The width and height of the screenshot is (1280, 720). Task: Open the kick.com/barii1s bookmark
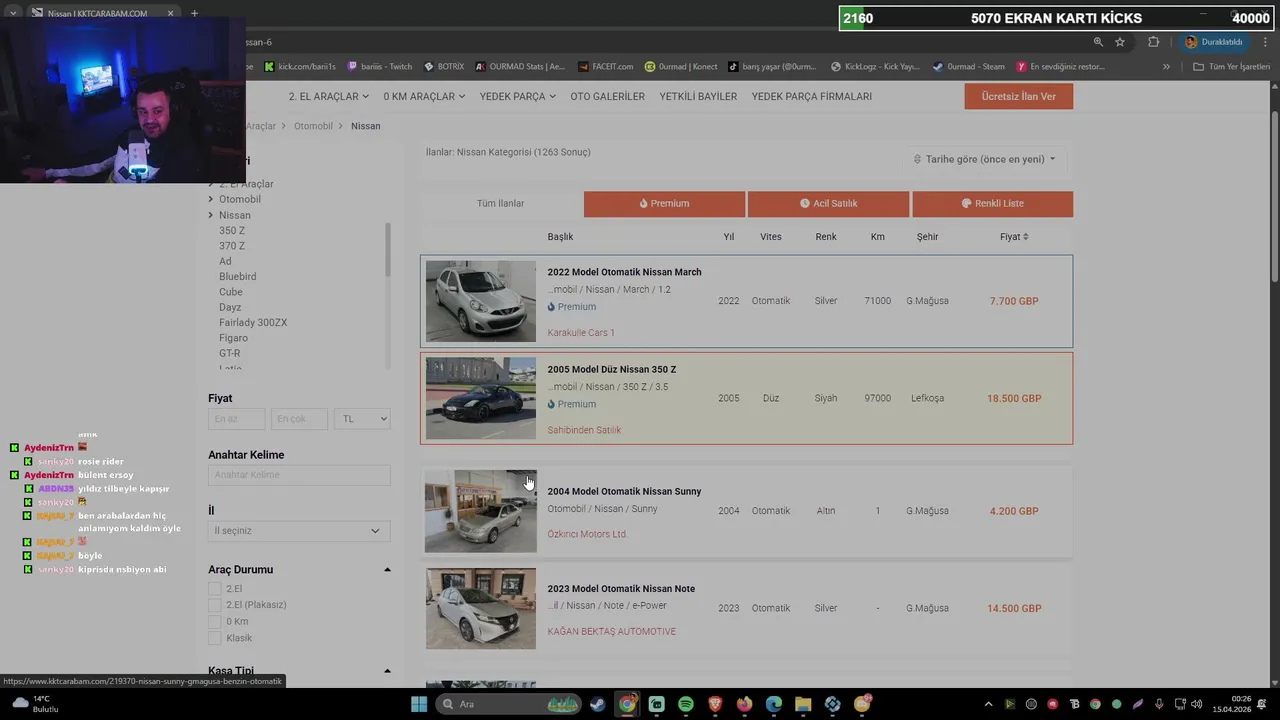(300, 67)
